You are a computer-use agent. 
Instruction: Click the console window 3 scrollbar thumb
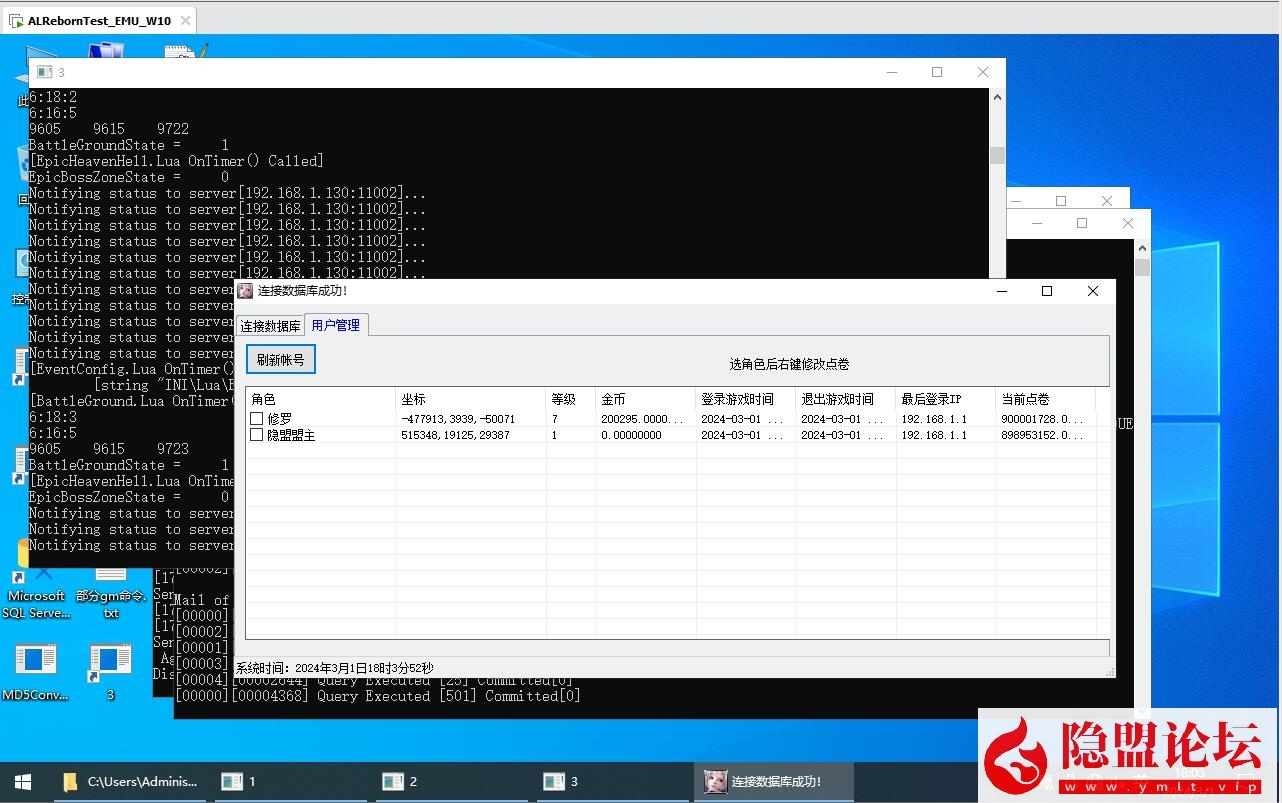click(997, 156)
